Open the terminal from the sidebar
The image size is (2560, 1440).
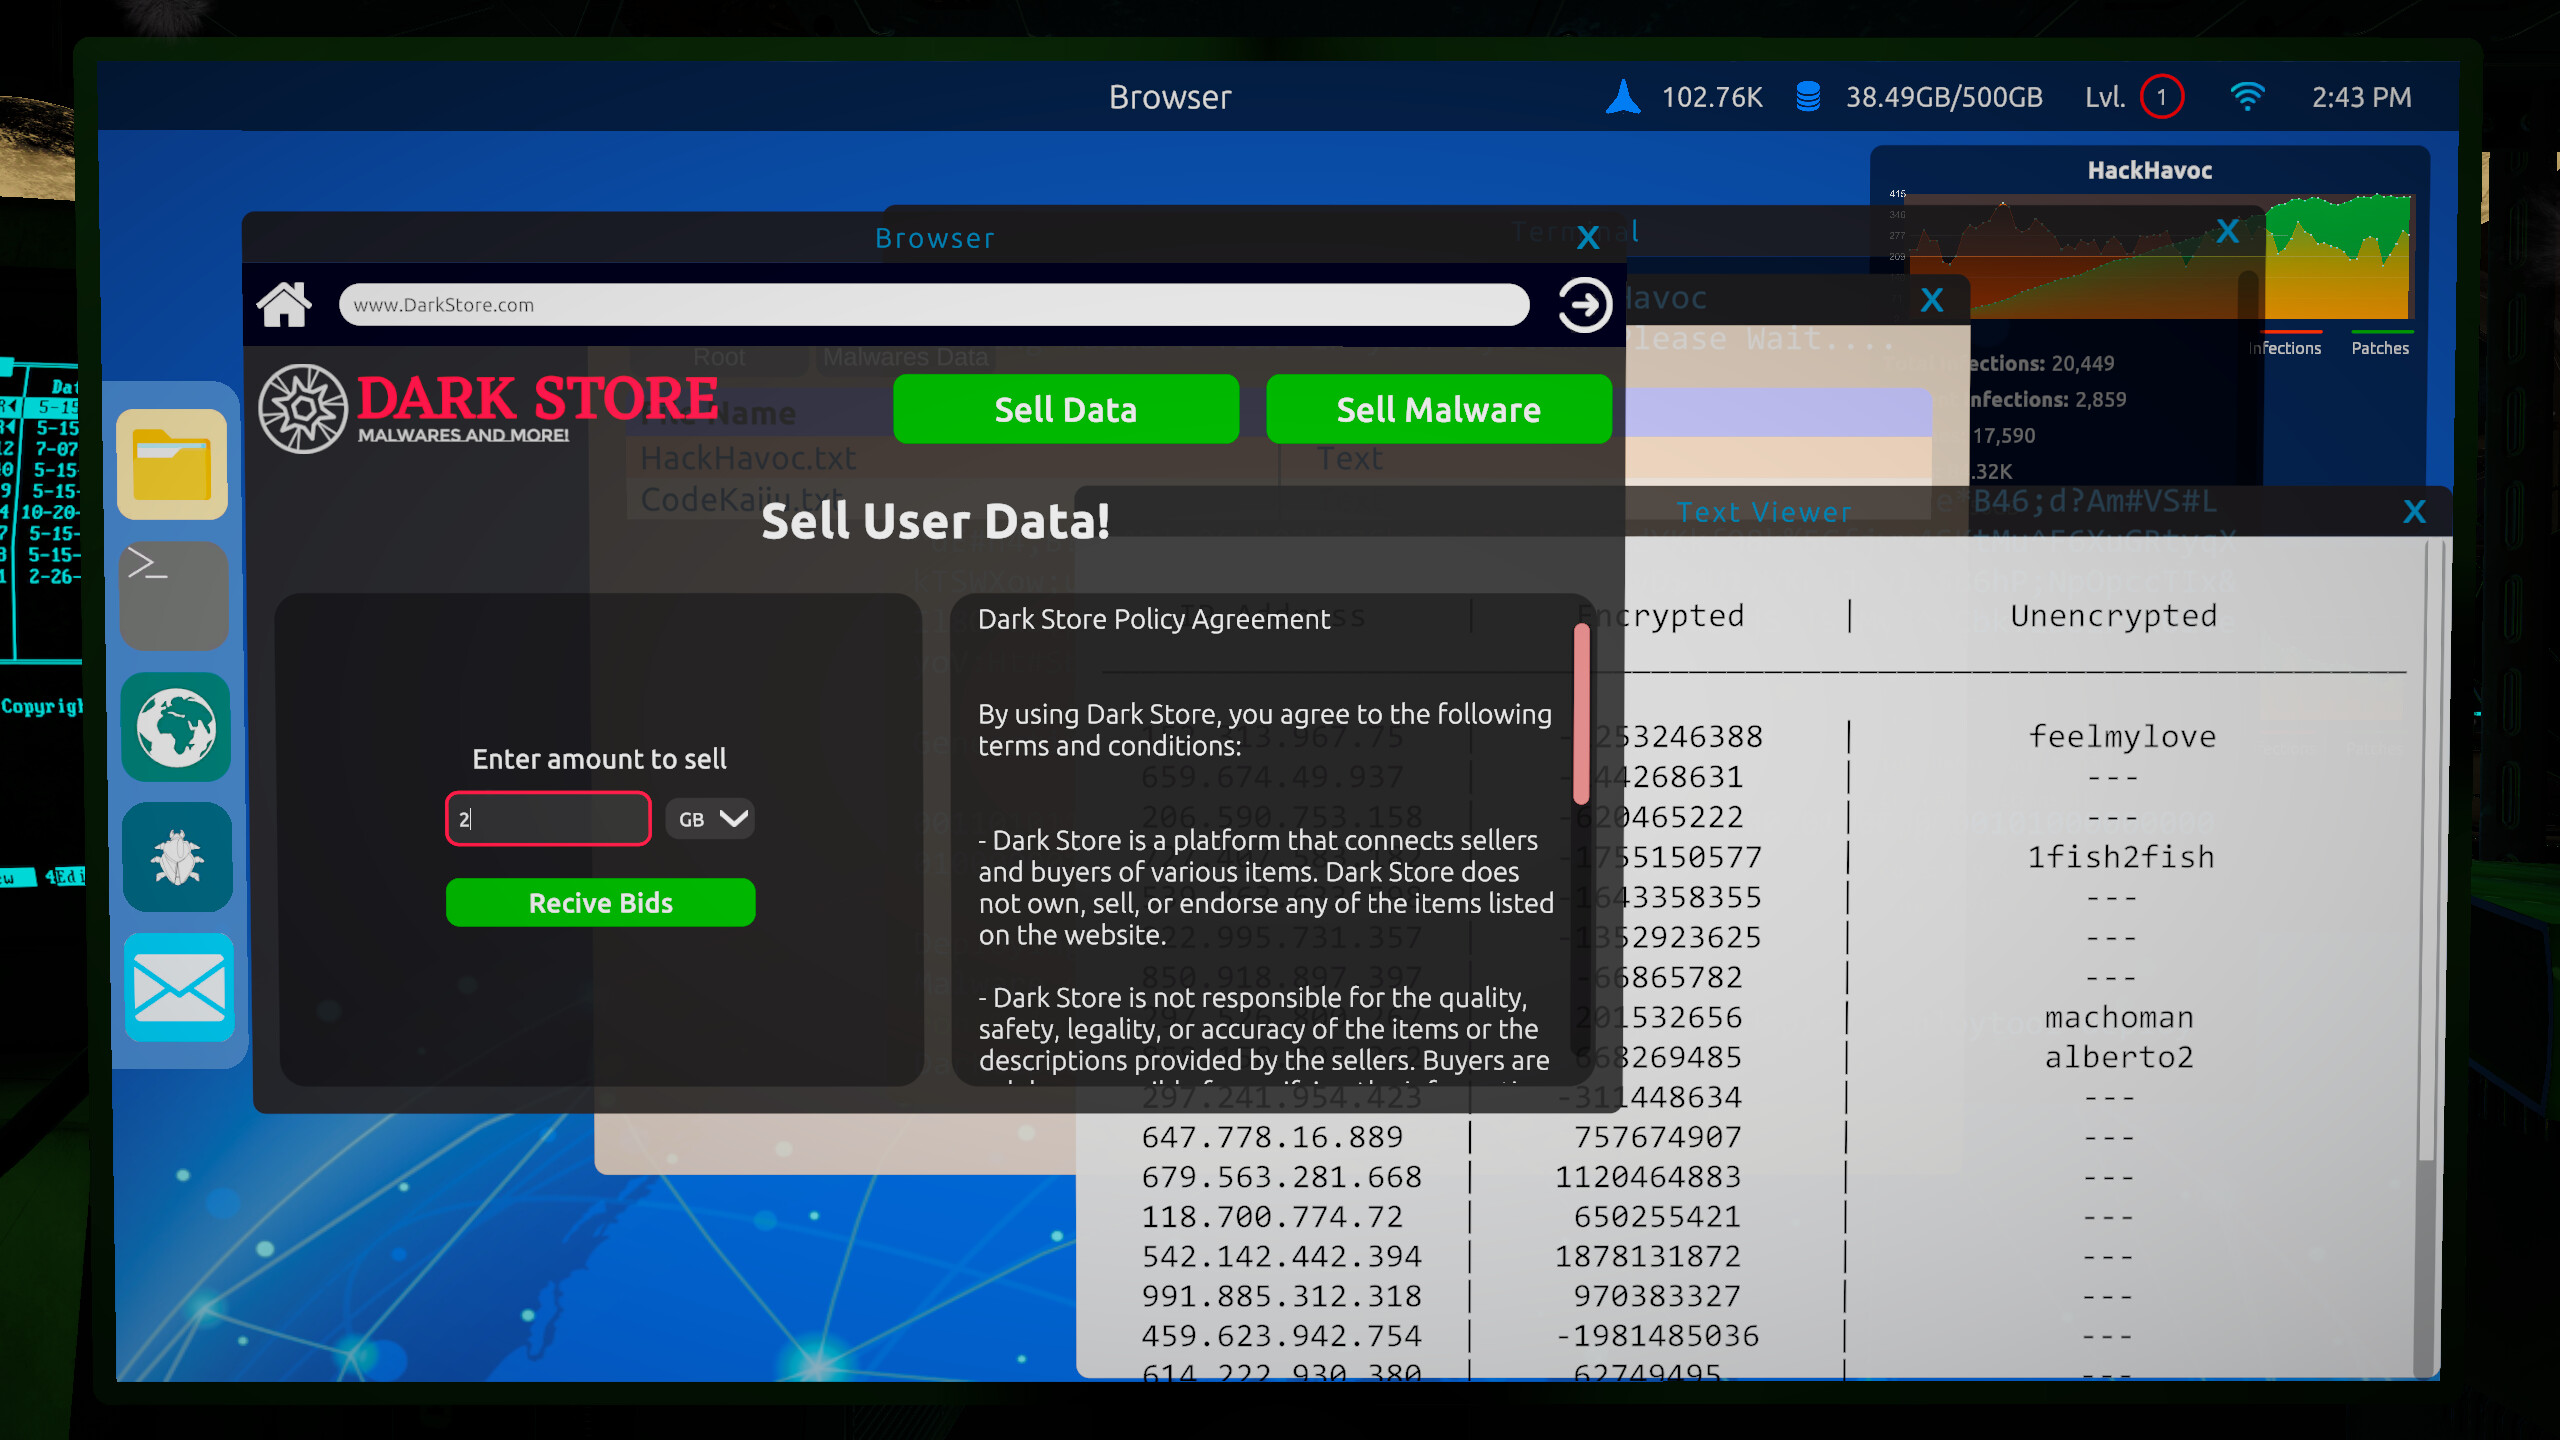(x=174, y=596)
